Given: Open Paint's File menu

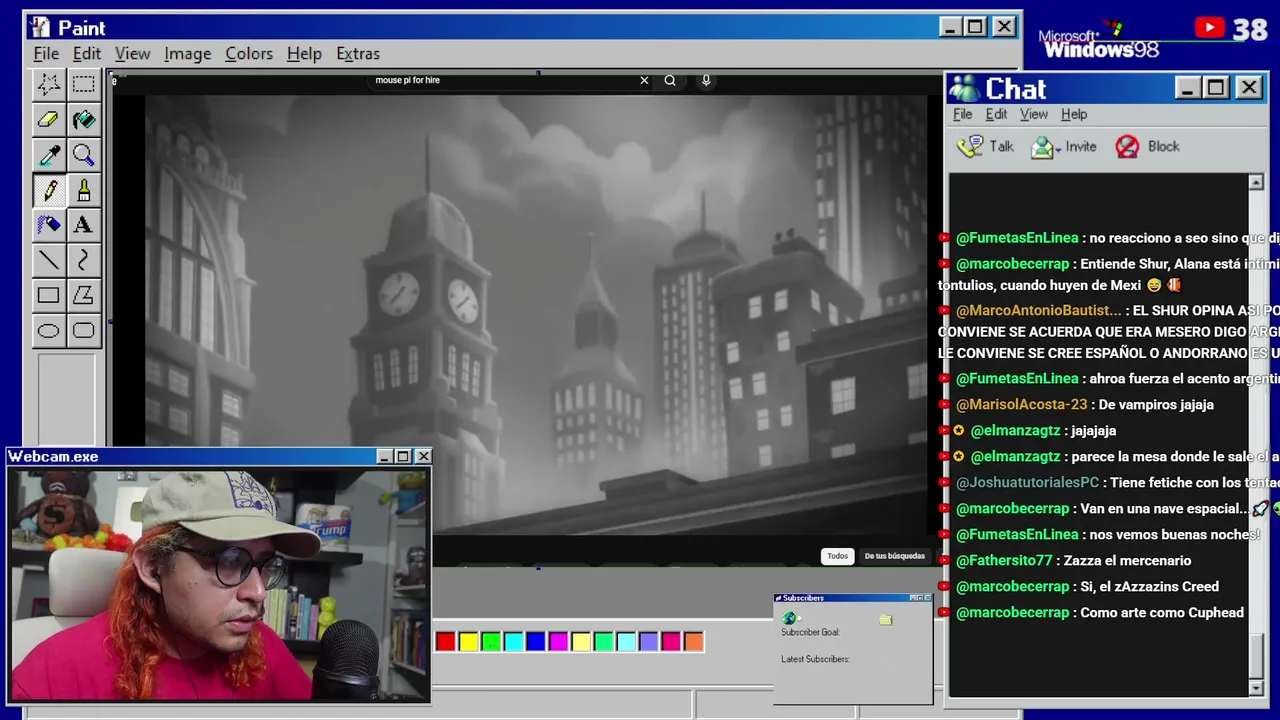Looking at the screenshot, I should pyautogui.click(x=46, y=53).
